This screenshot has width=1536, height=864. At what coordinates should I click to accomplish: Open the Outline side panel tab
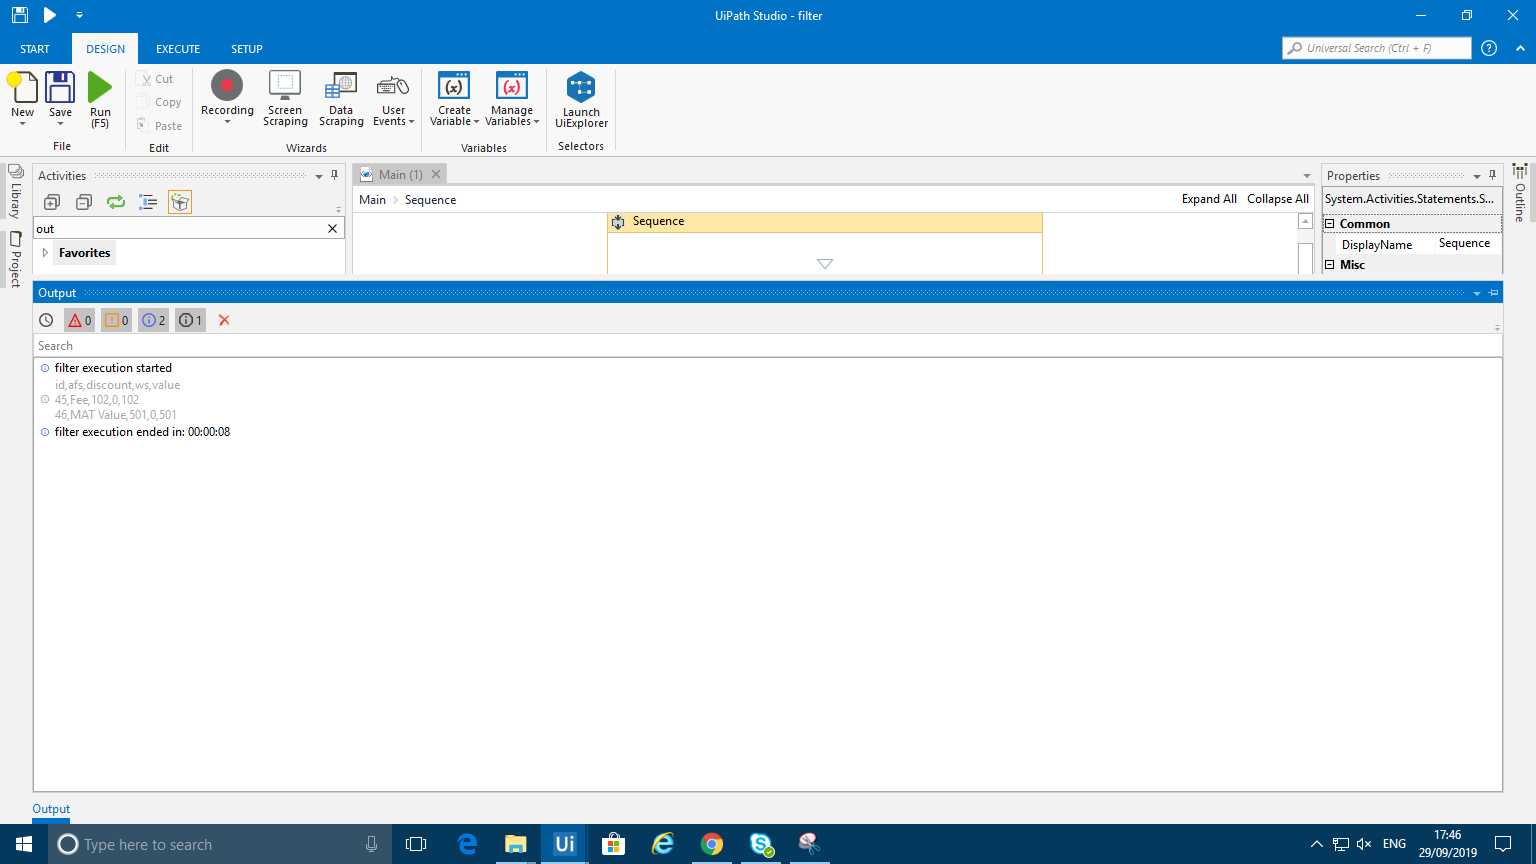pos(1520,193)
